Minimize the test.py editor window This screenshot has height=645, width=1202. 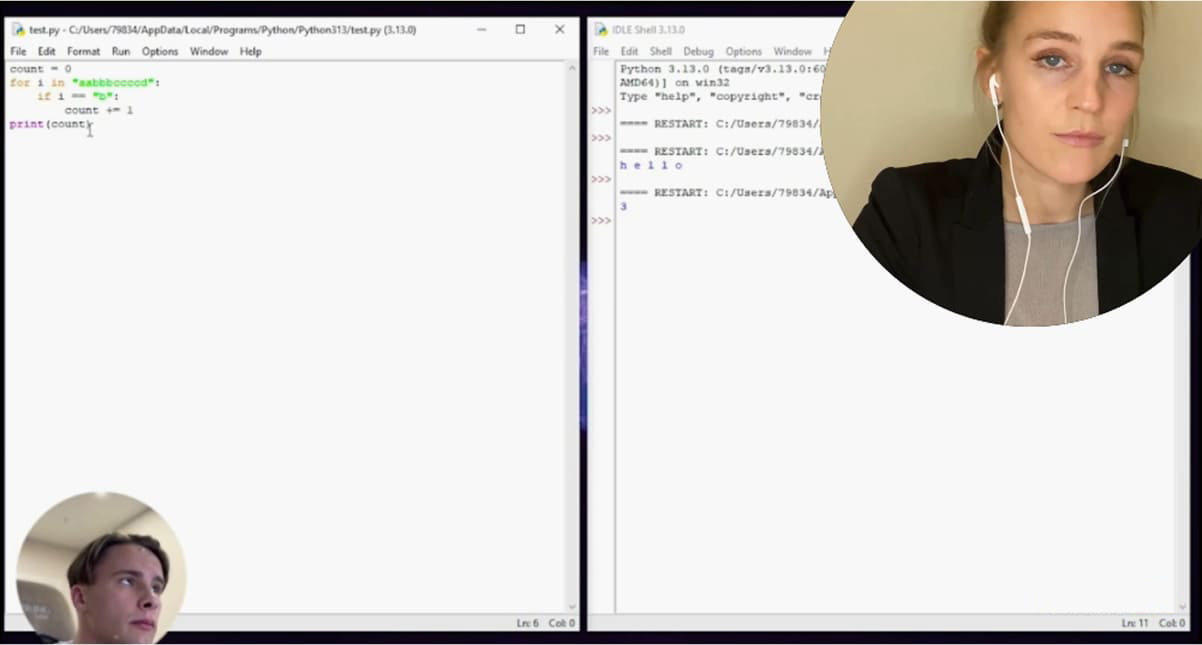[481, 30]
